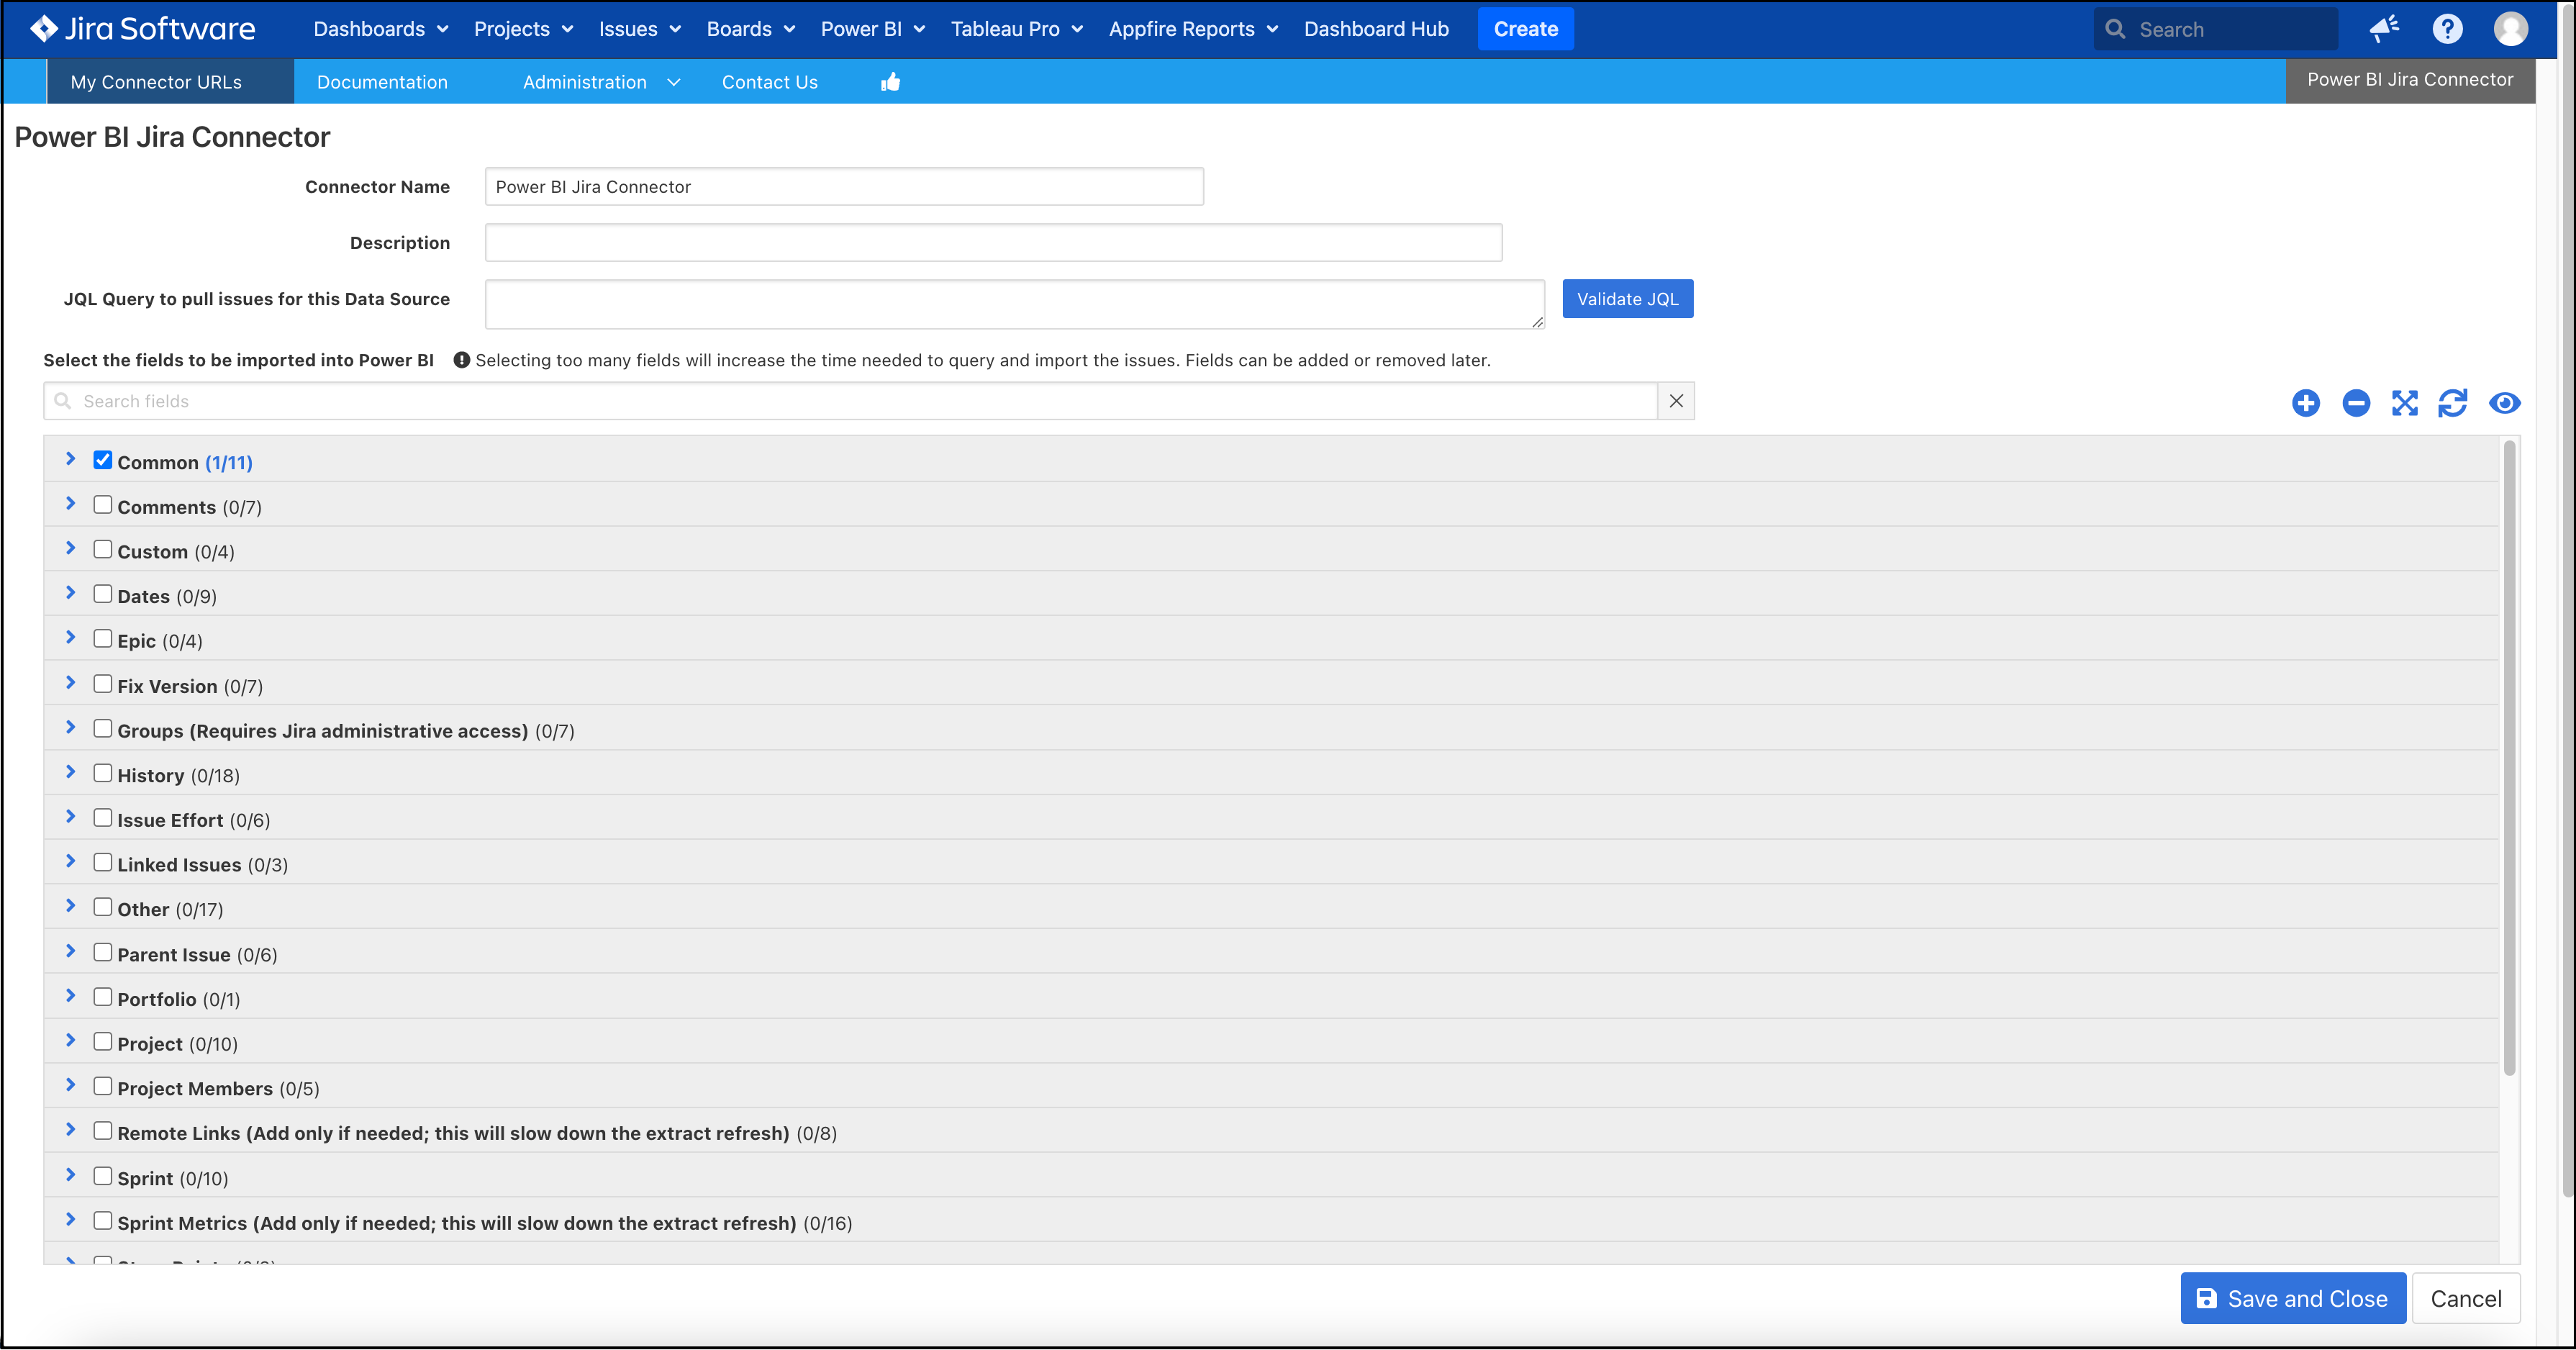Toggle the eye show selected fields icon

[x=2505, y=403]
